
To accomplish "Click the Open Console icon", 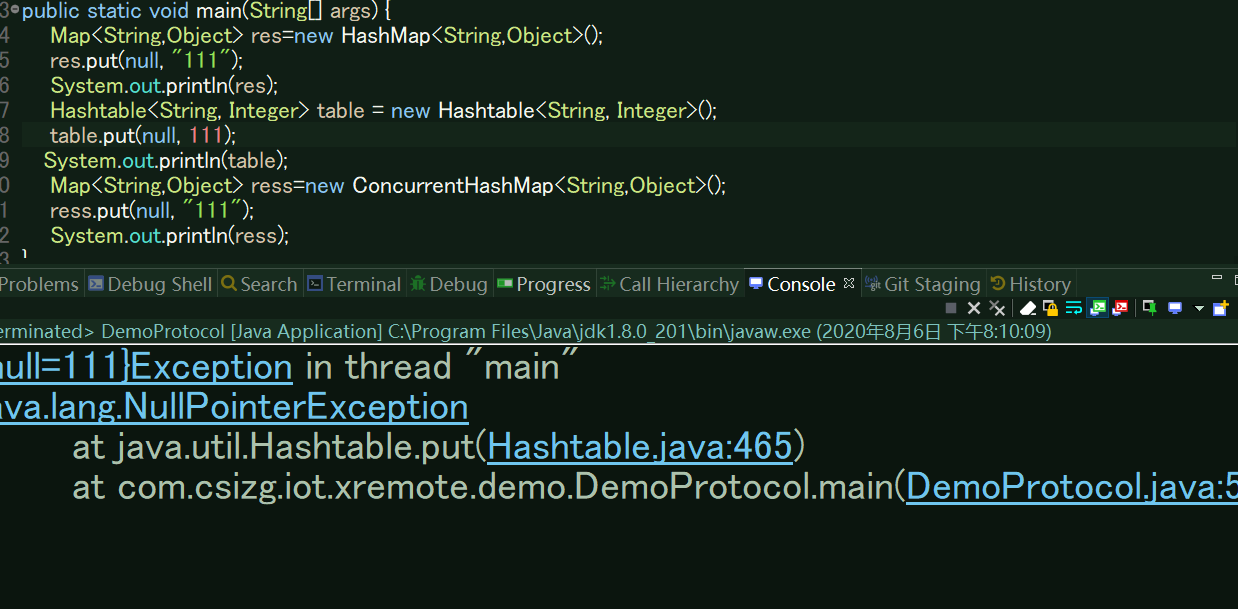I will [x=1220, y=308].
